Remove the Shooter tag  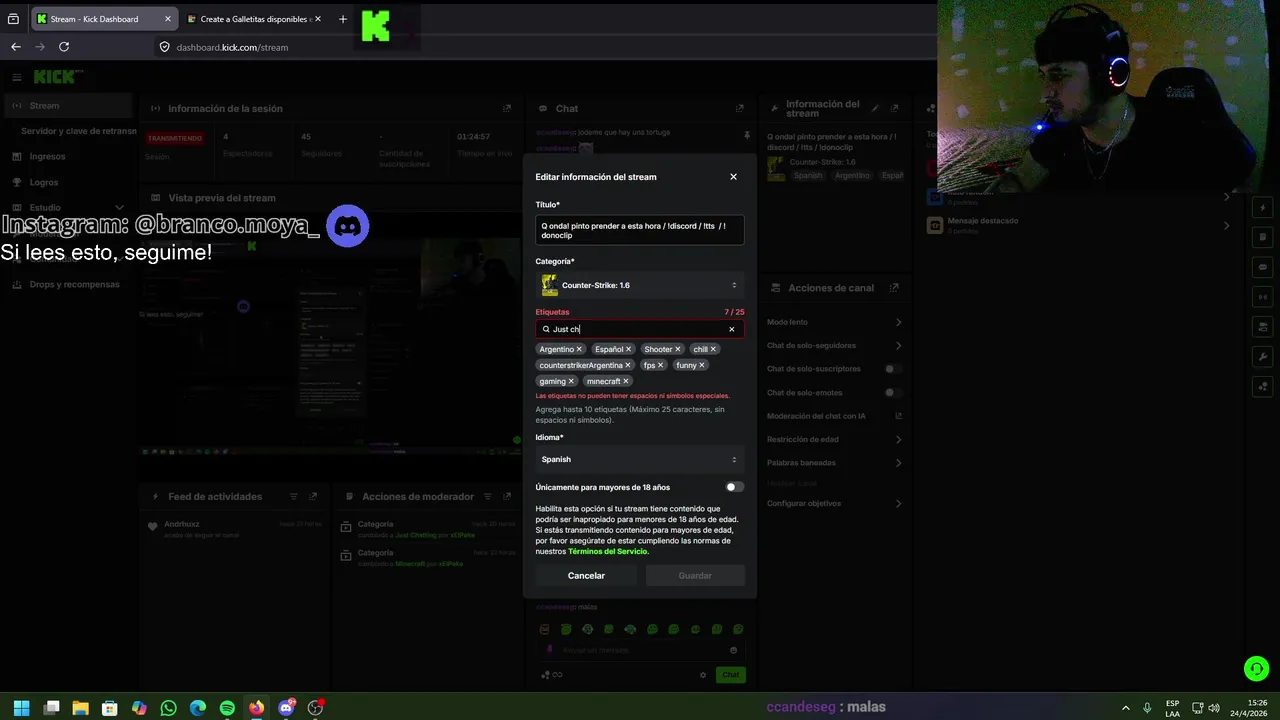[677, 349]
